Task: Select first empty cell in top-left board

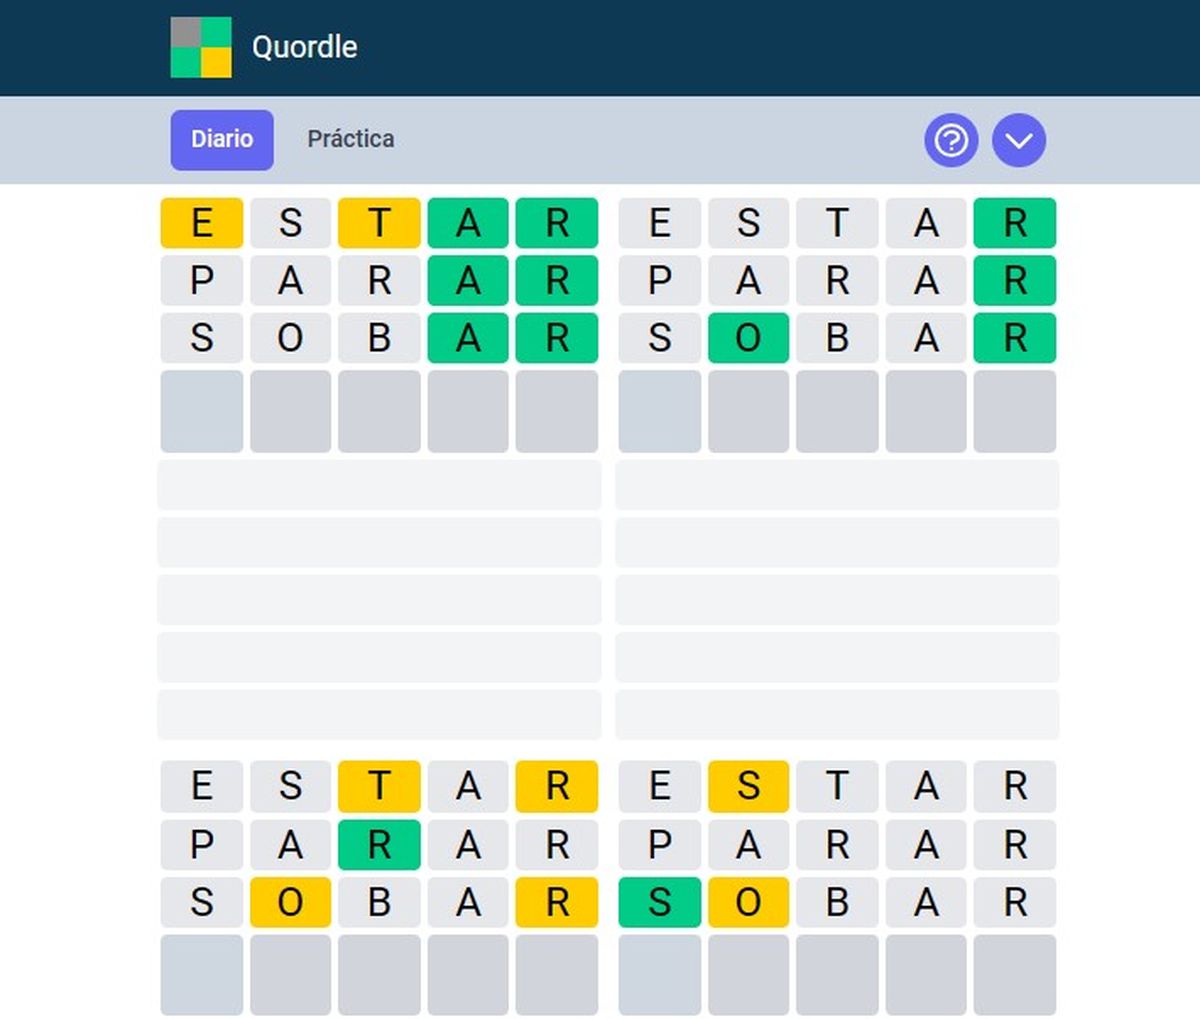Action: (202, 411)
